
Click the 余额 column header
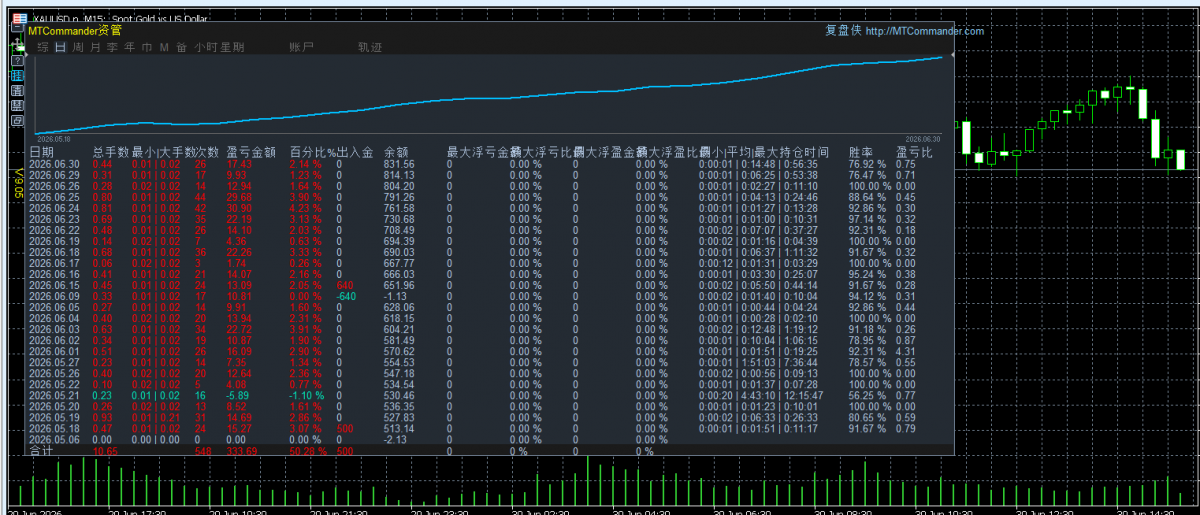click(x=396, y=153)
